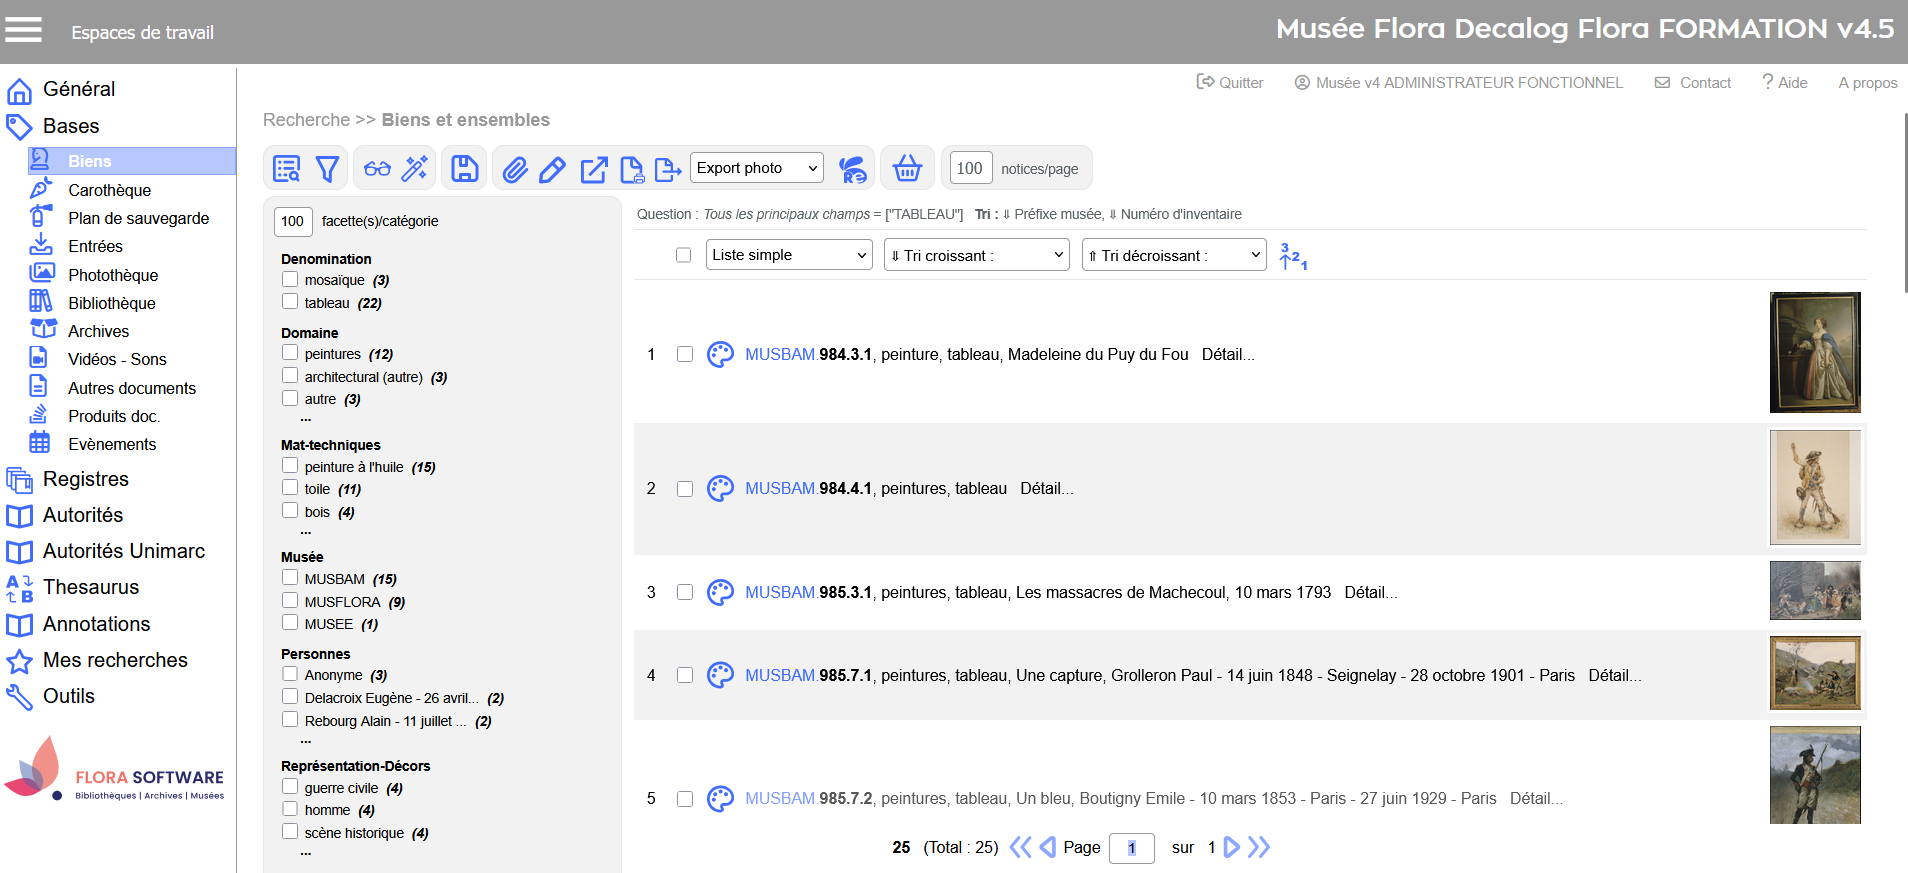Screen dimensions: 1908x873
Task: Click the next page arrow in pagination
Action: [1232, 847]
